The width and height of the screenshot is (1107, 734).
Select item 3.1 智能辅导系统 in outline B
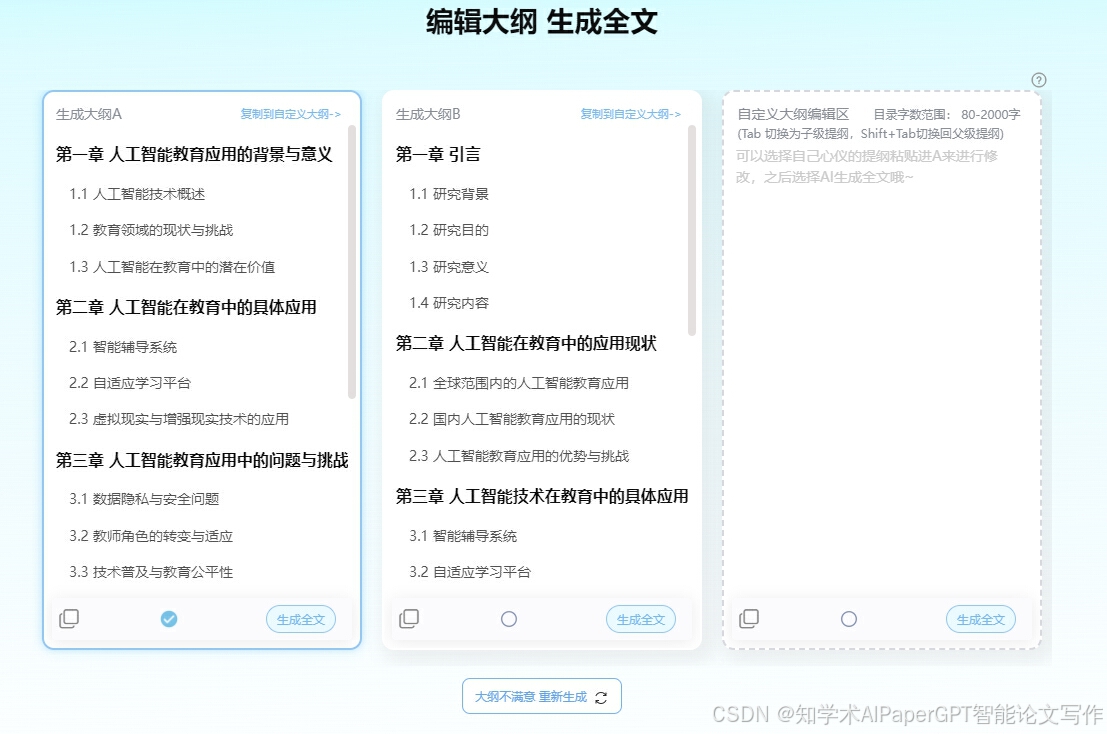pyautogui.click(x=463, y=536)
